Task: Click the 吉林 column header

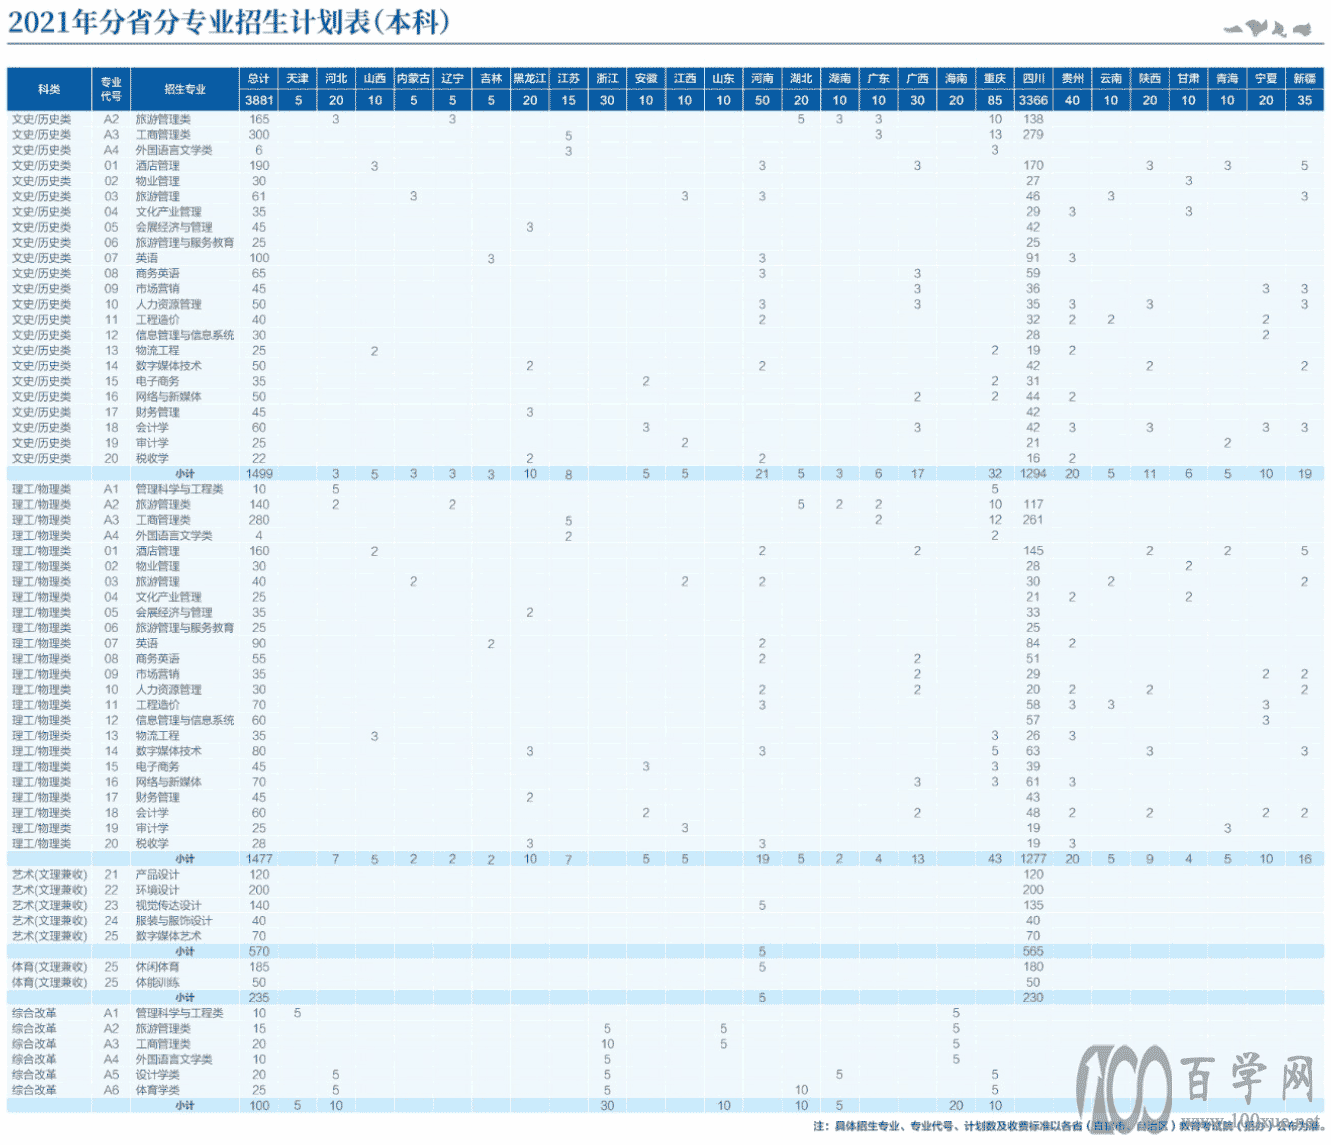Action: 491,78
